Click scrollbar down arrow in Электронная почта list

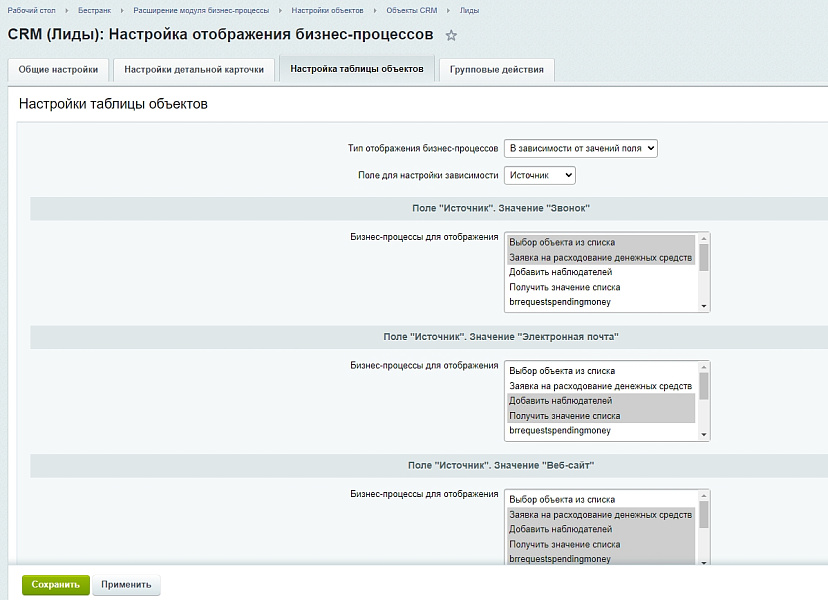[x=704, y=435]
